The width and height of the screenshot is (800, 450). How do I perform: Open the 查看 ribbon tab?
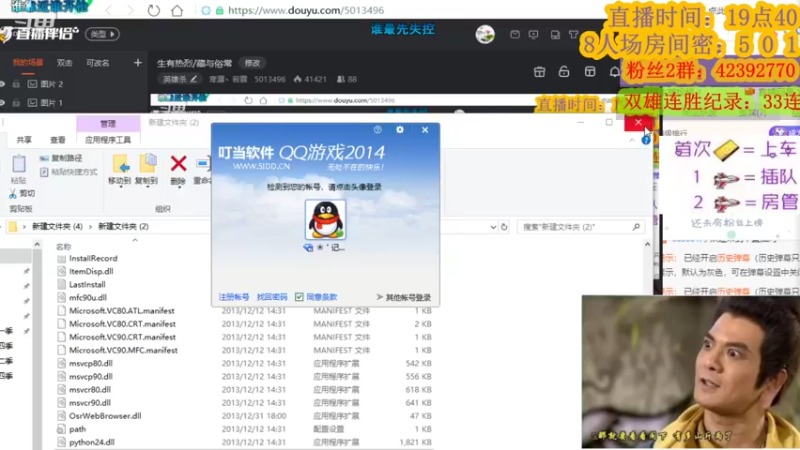[x=58, y=140]
